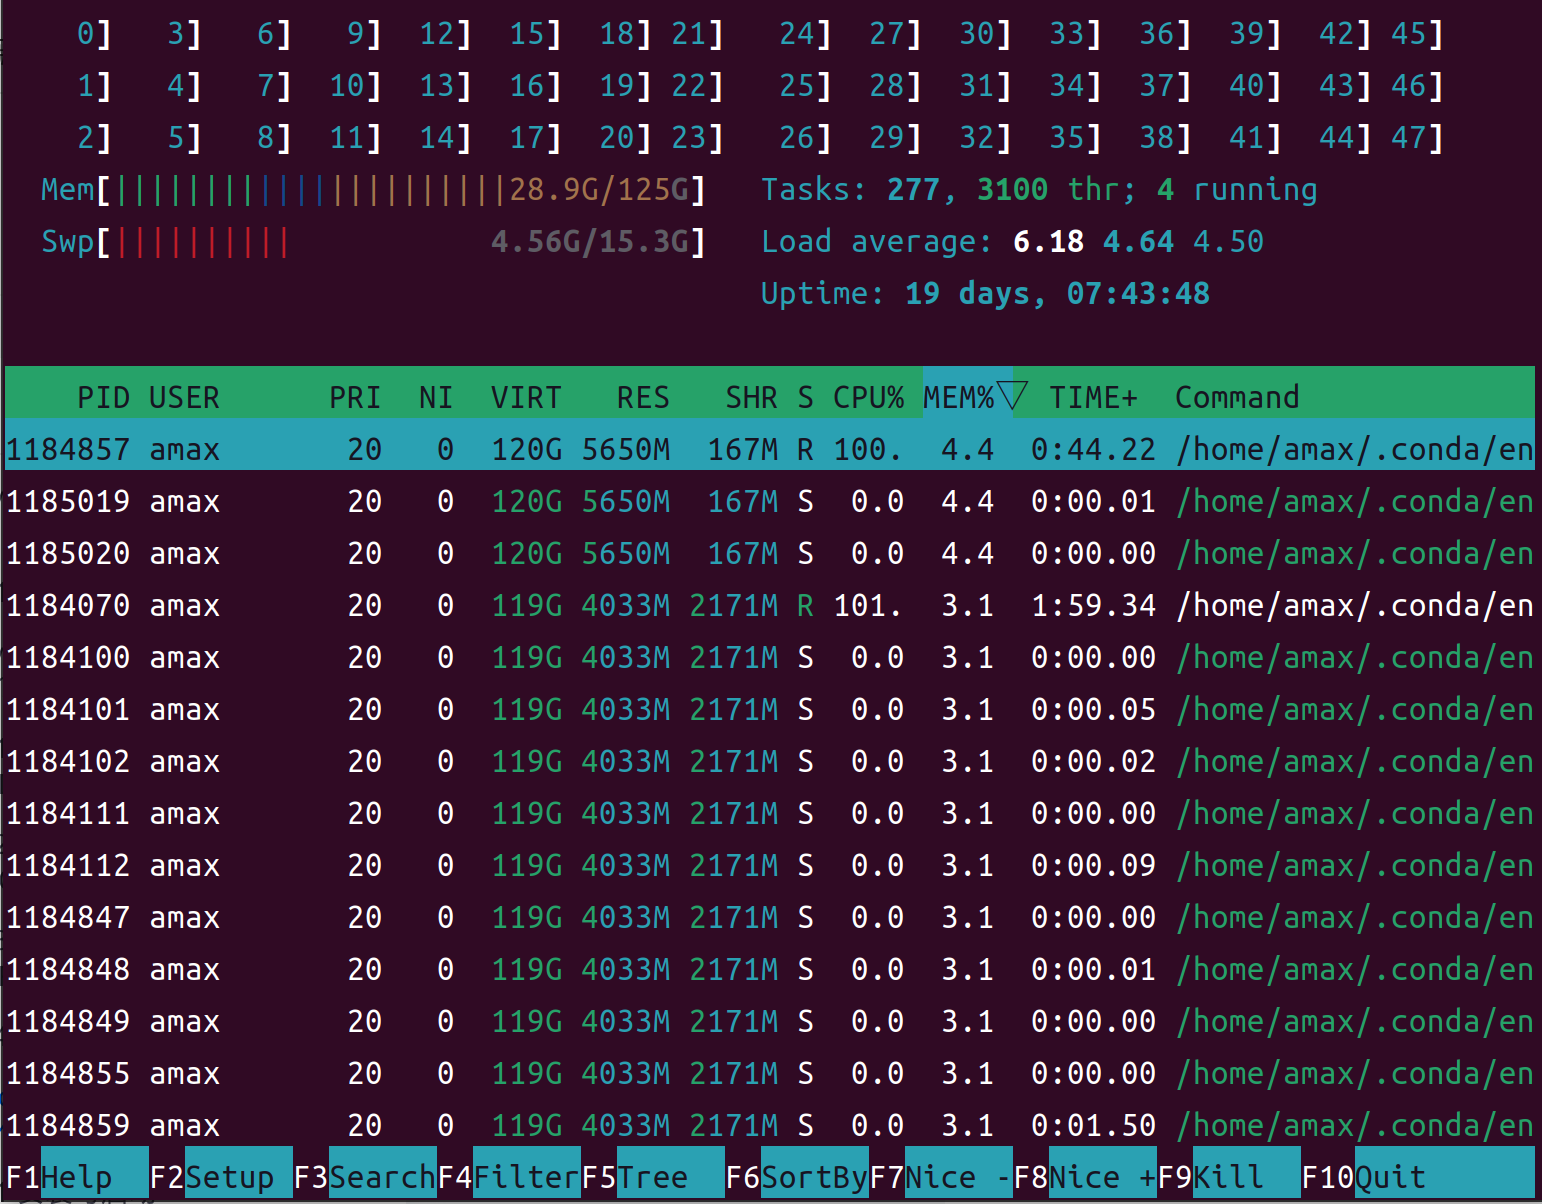Sort by TIME+ column header

pyautogui.click(x=1093, y=397)
